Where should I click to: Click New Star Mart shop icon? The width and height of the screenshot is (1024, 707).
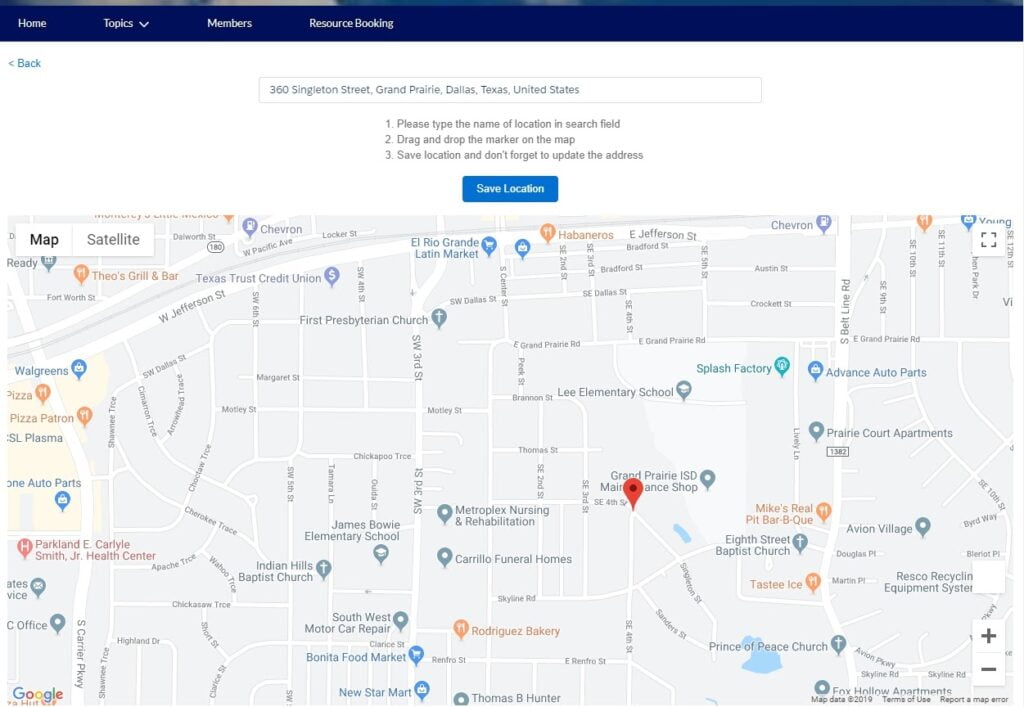422,690
